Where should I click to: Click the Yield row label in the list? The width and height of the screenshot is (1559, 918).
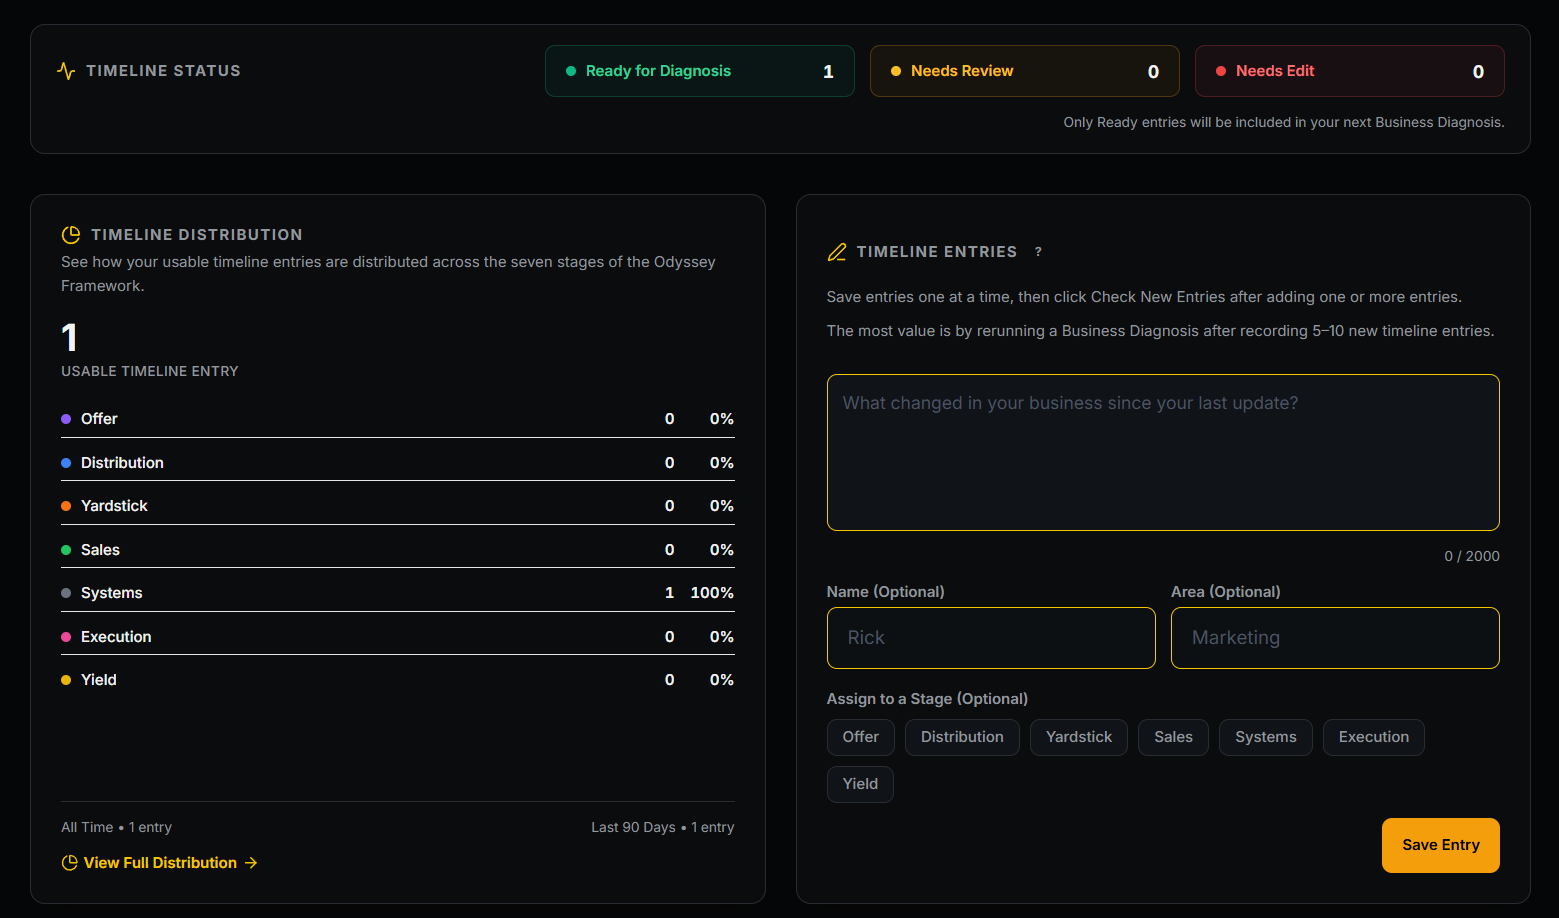(99, 680)
